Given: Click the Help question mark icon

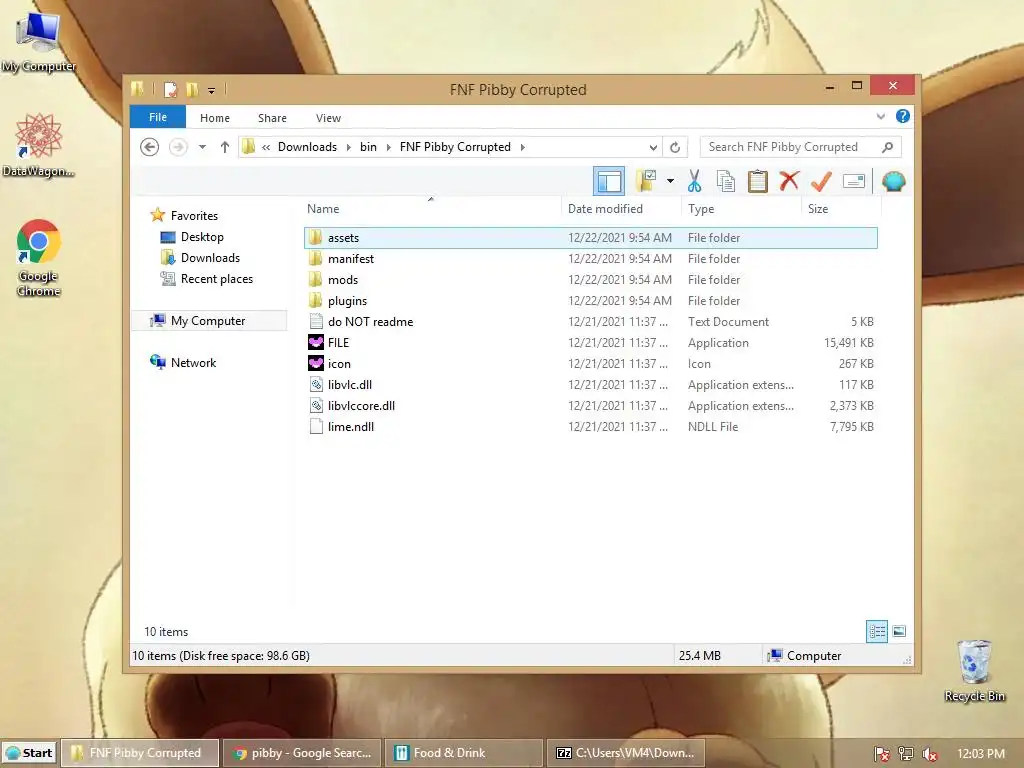Looking at the screenshot, I should pos(903,116).
